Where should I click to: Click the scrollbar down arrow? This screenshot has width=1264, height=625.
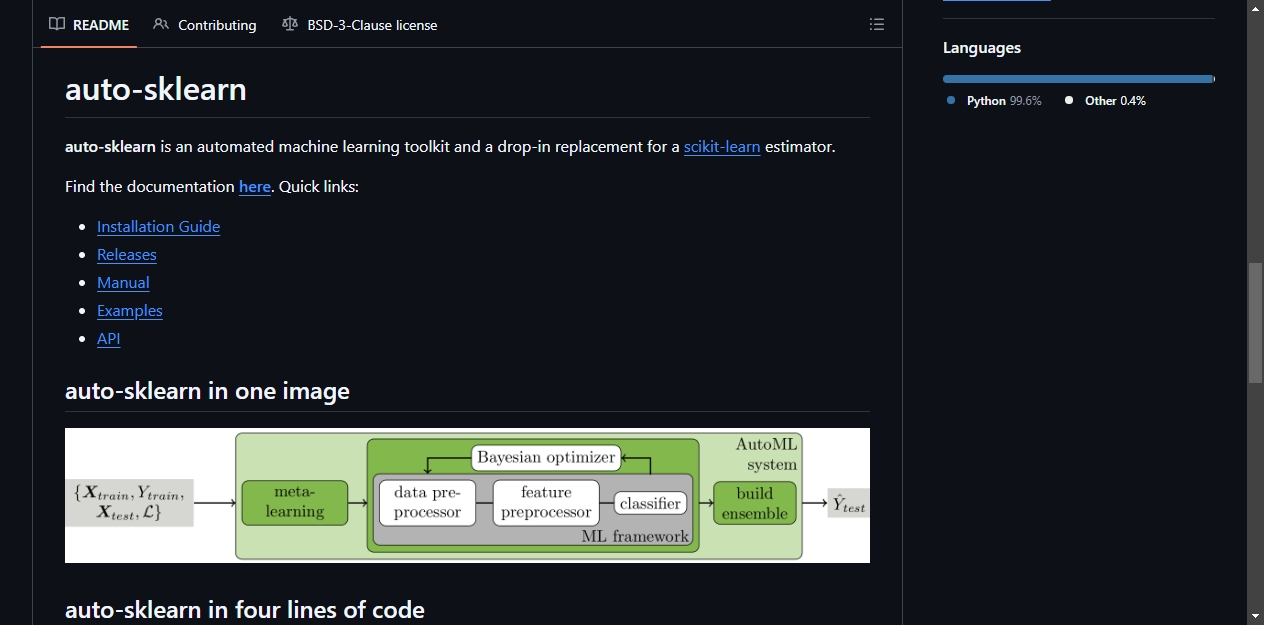tap(1255, 616)
